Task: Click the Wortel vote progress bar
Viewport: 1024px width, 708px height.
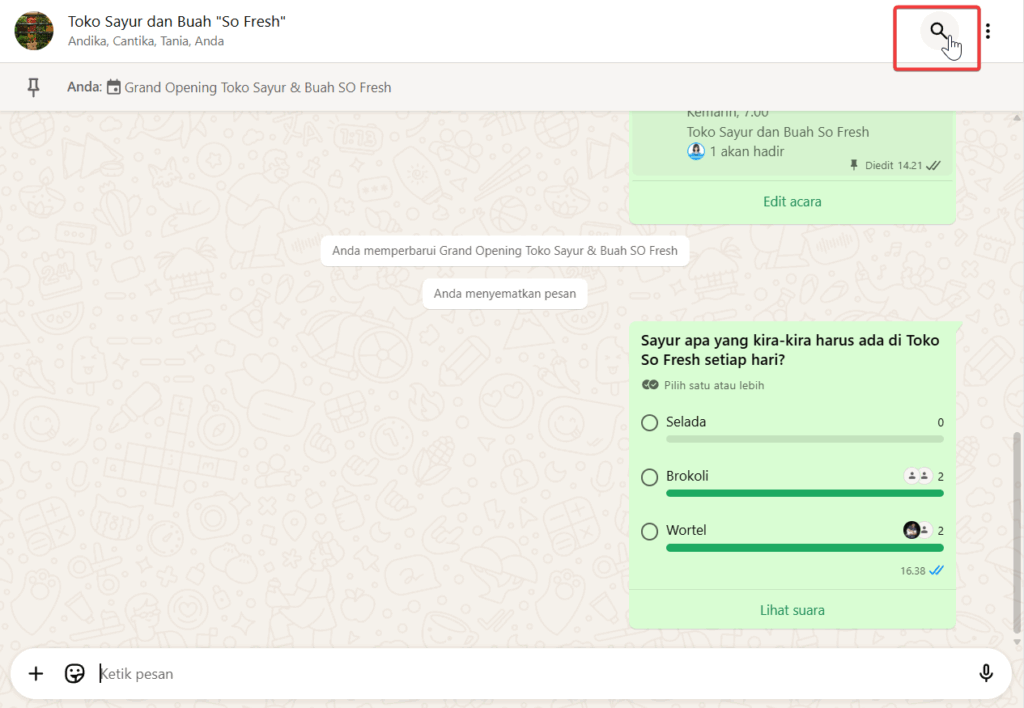Action: coord(804,548)
